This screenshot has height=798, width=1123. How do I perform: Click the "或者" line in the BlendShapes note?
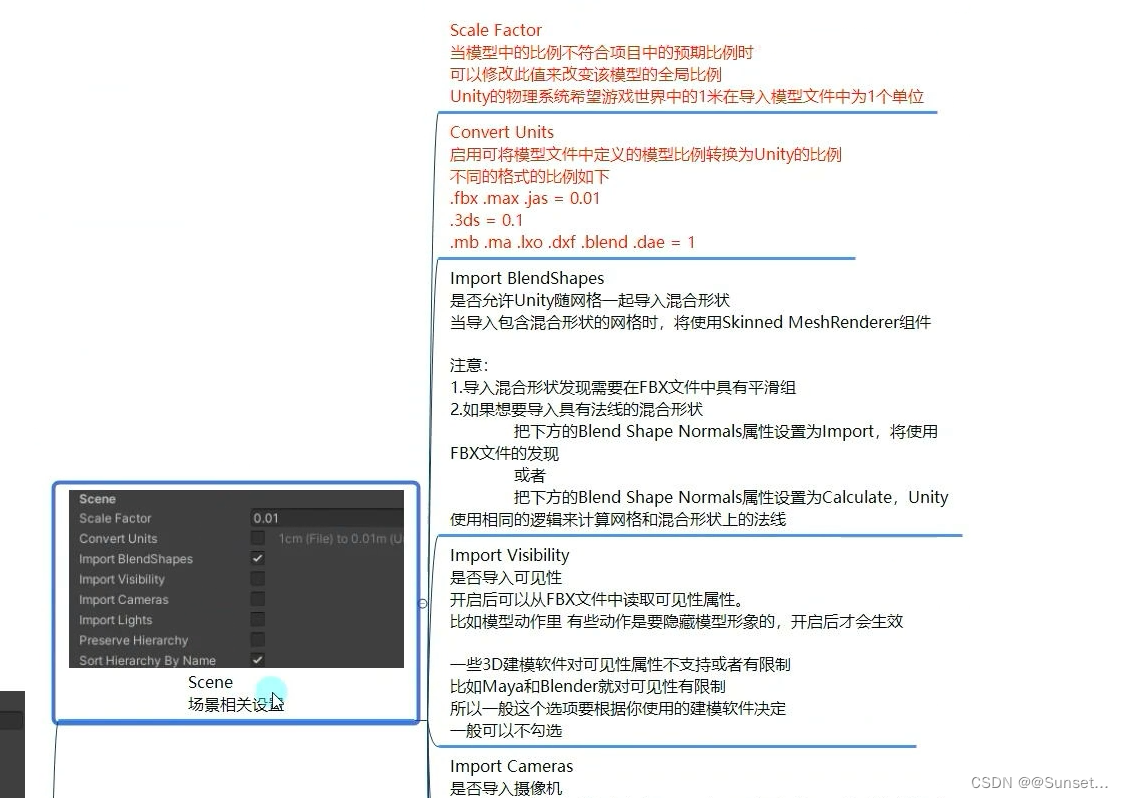click(x=529, y=475)
